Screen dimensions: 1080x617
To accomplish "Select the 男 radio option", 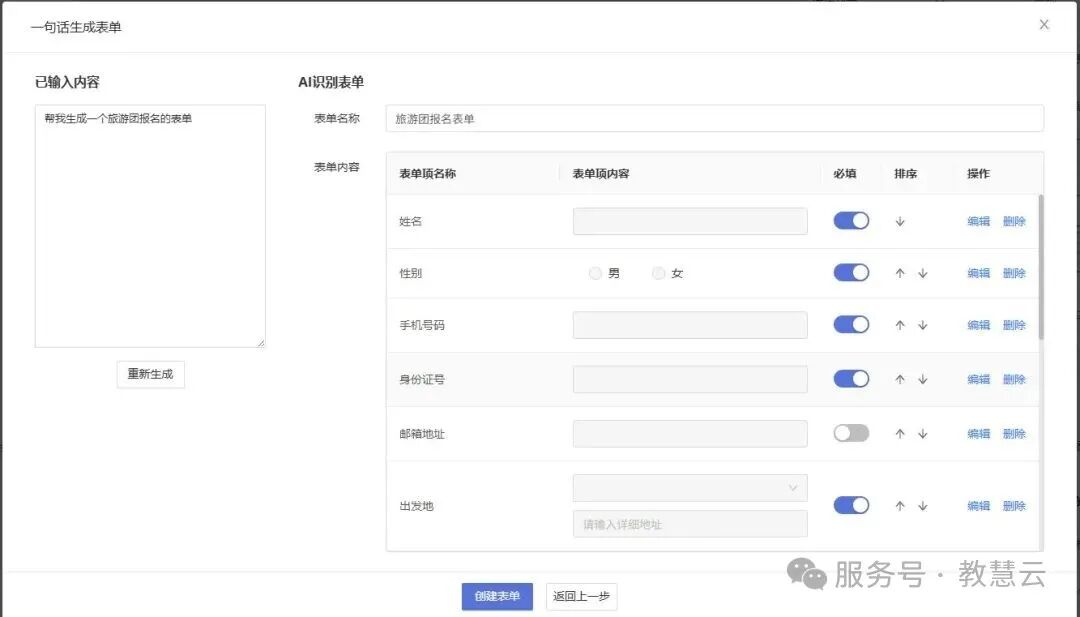I will [596, 273].
